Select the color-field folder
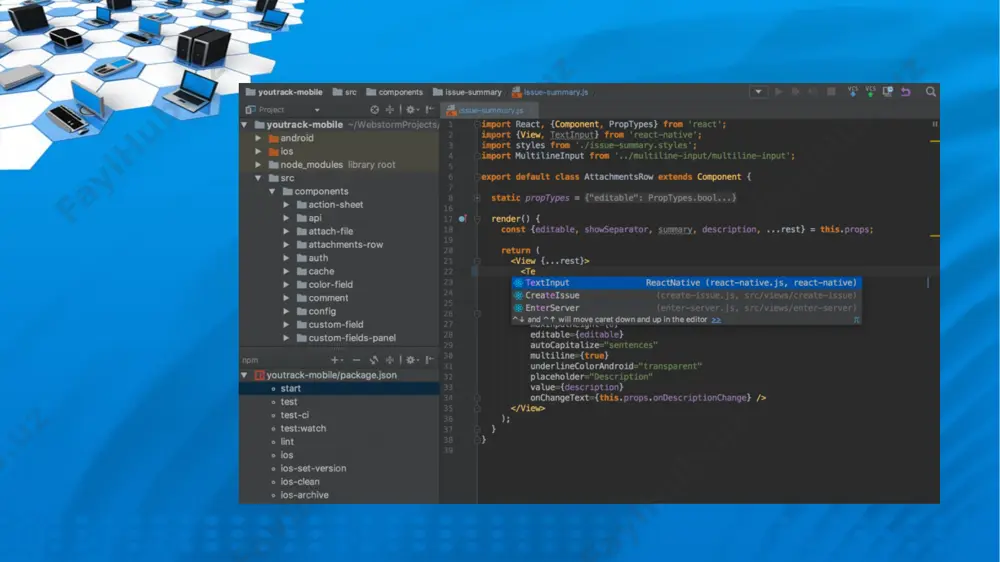1000x562 pixels. click(x=330, y=285)
